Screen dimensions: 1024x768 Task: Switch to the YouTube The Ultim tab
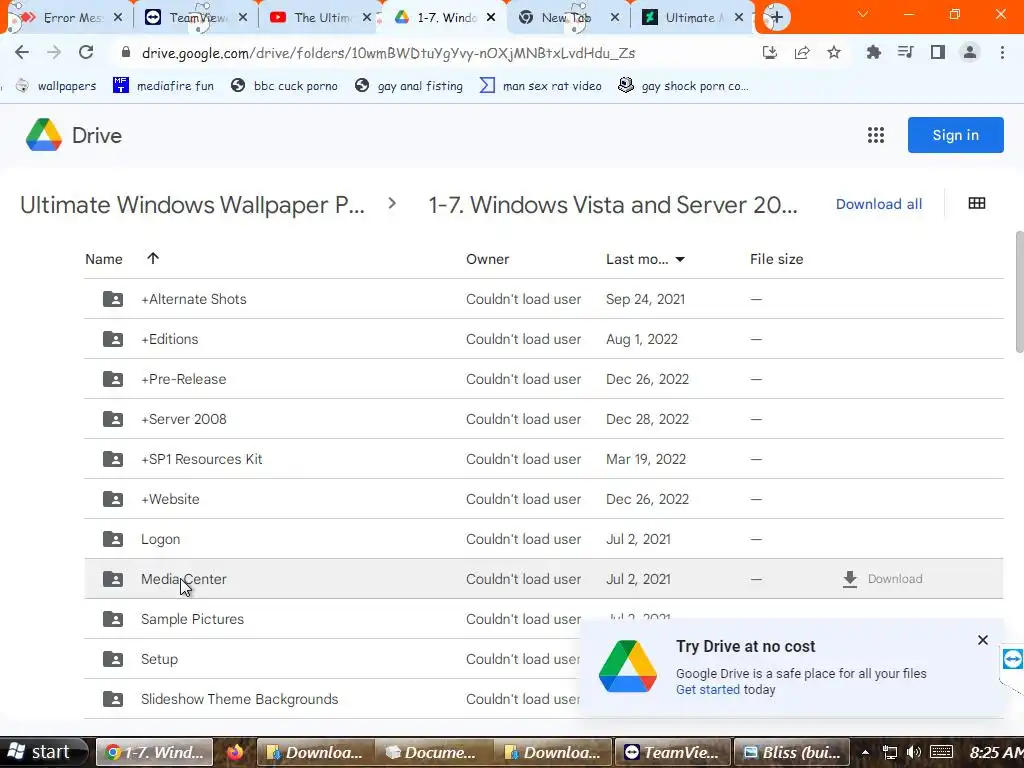(x=321, y=18)
